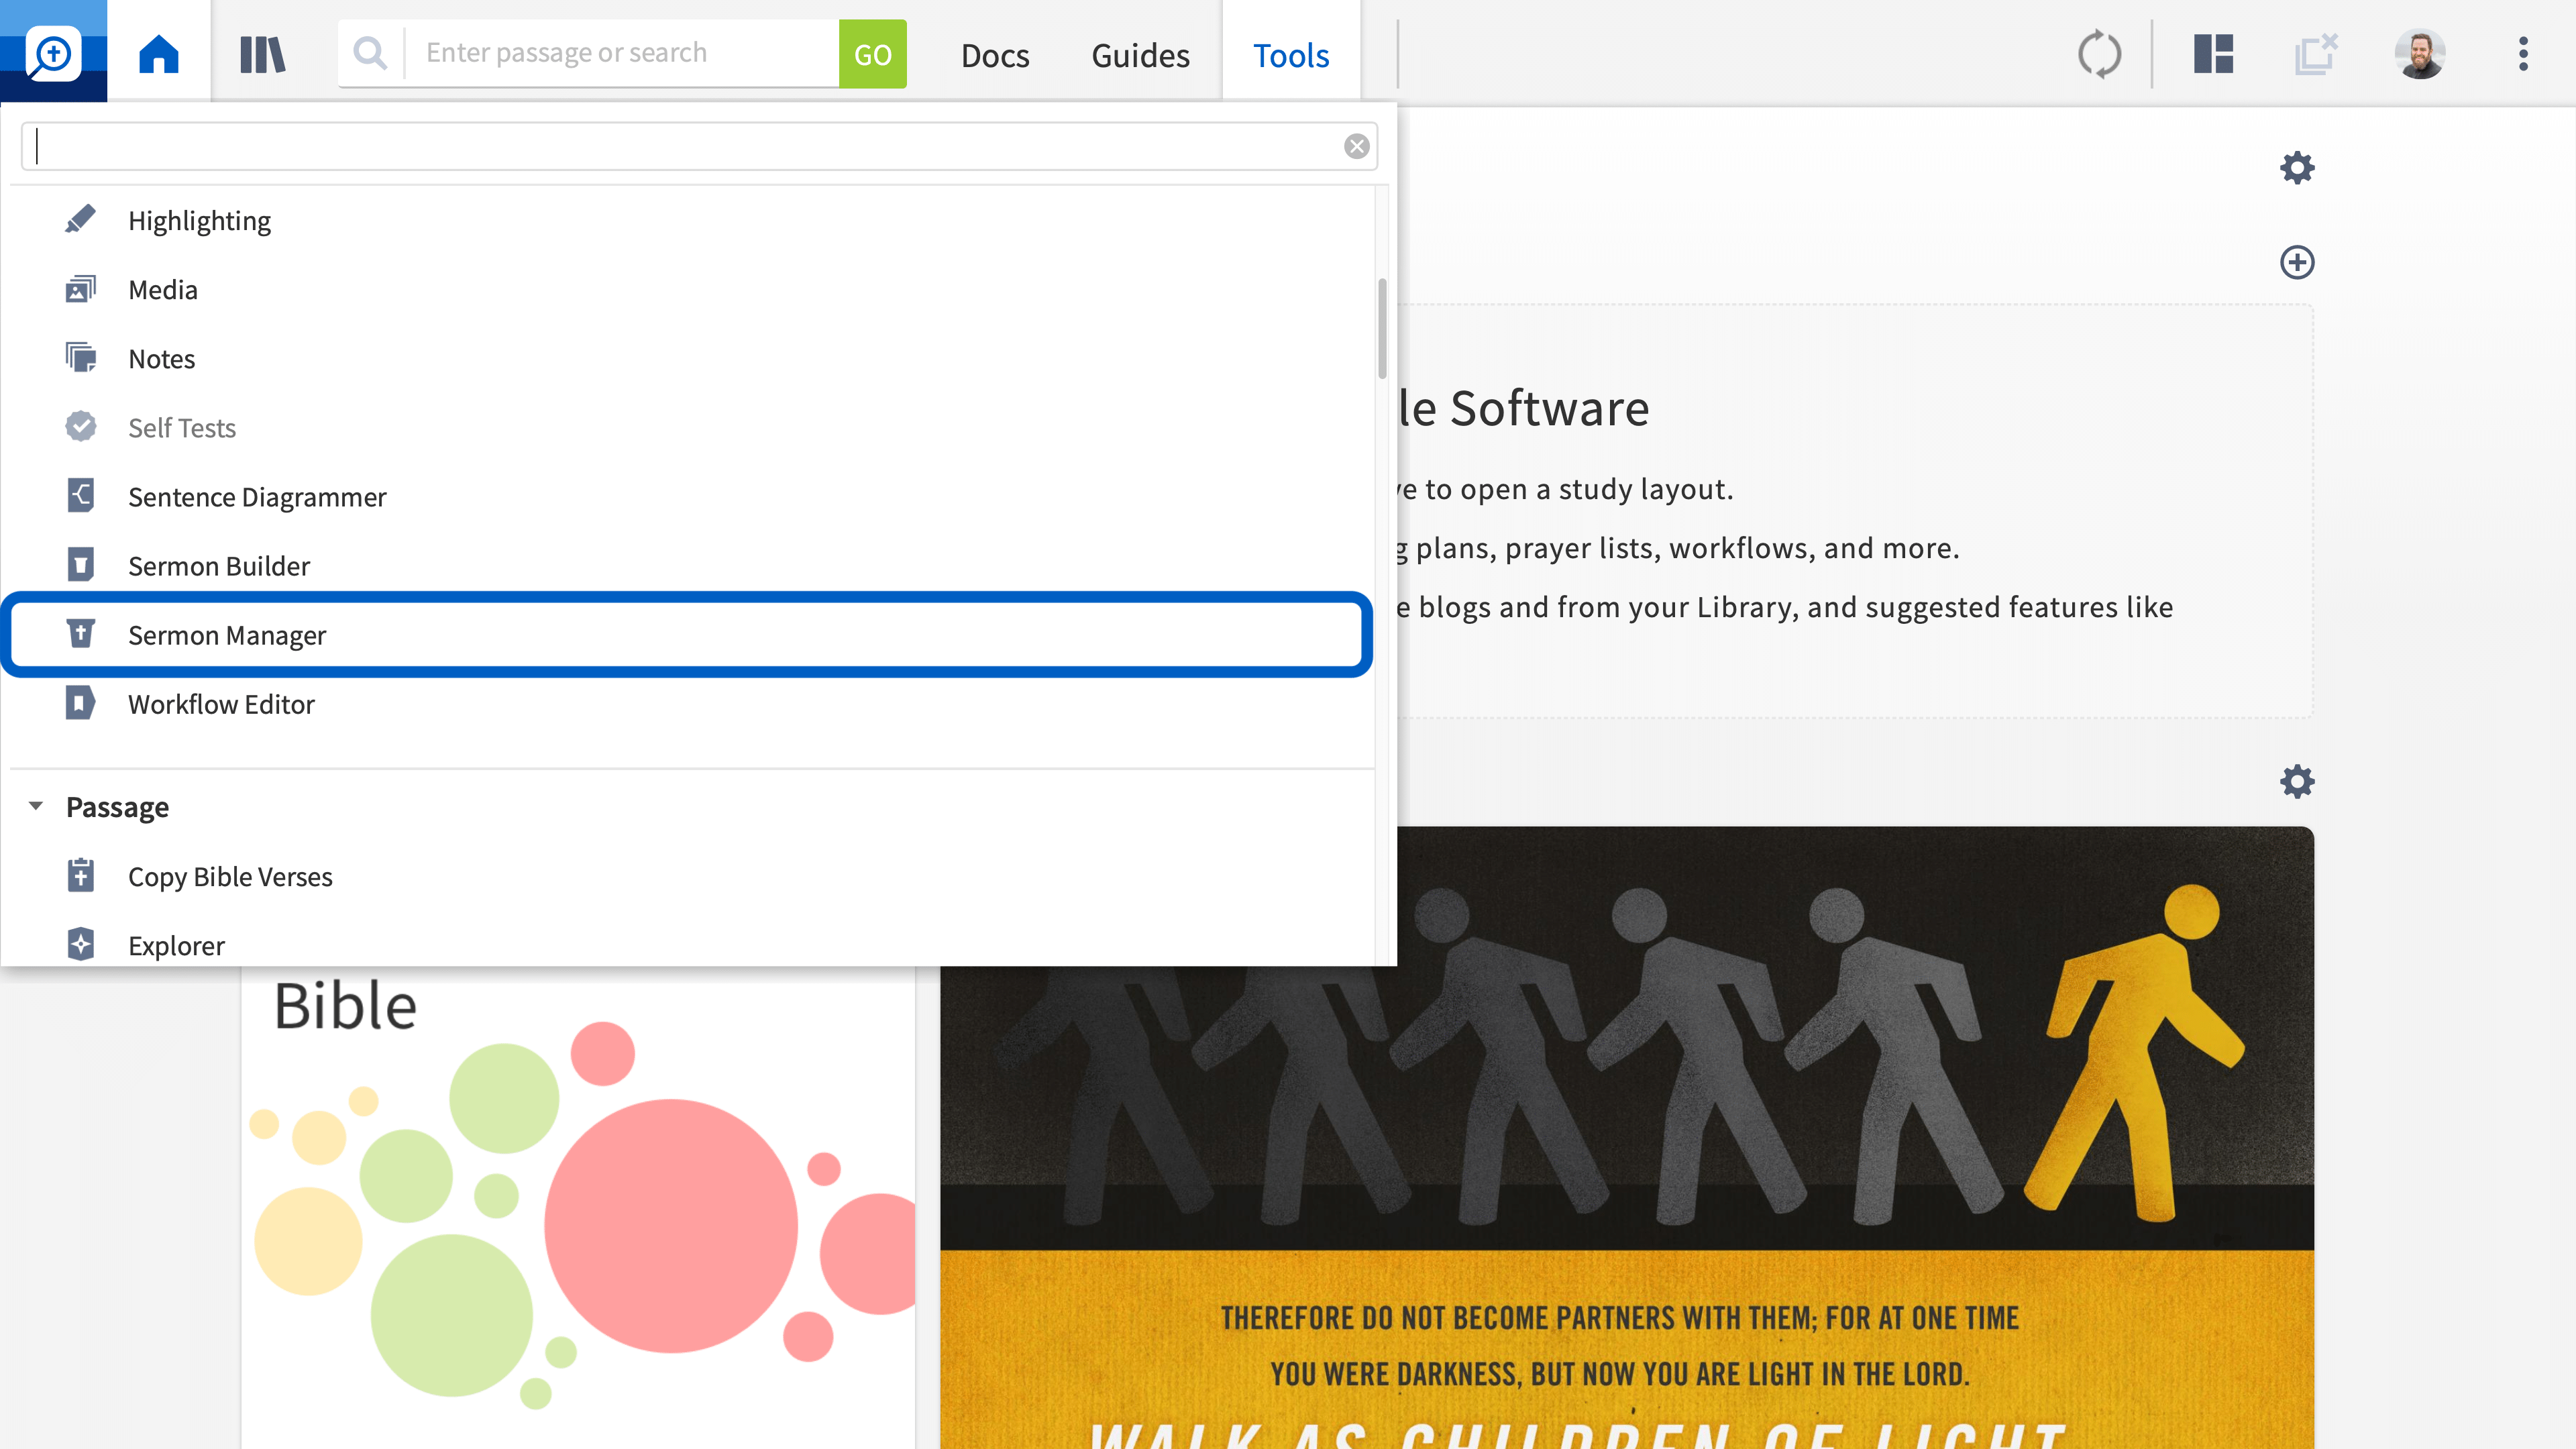
Task: Click the Self Tests checkmark icon
Action: (x=80, y=427)
